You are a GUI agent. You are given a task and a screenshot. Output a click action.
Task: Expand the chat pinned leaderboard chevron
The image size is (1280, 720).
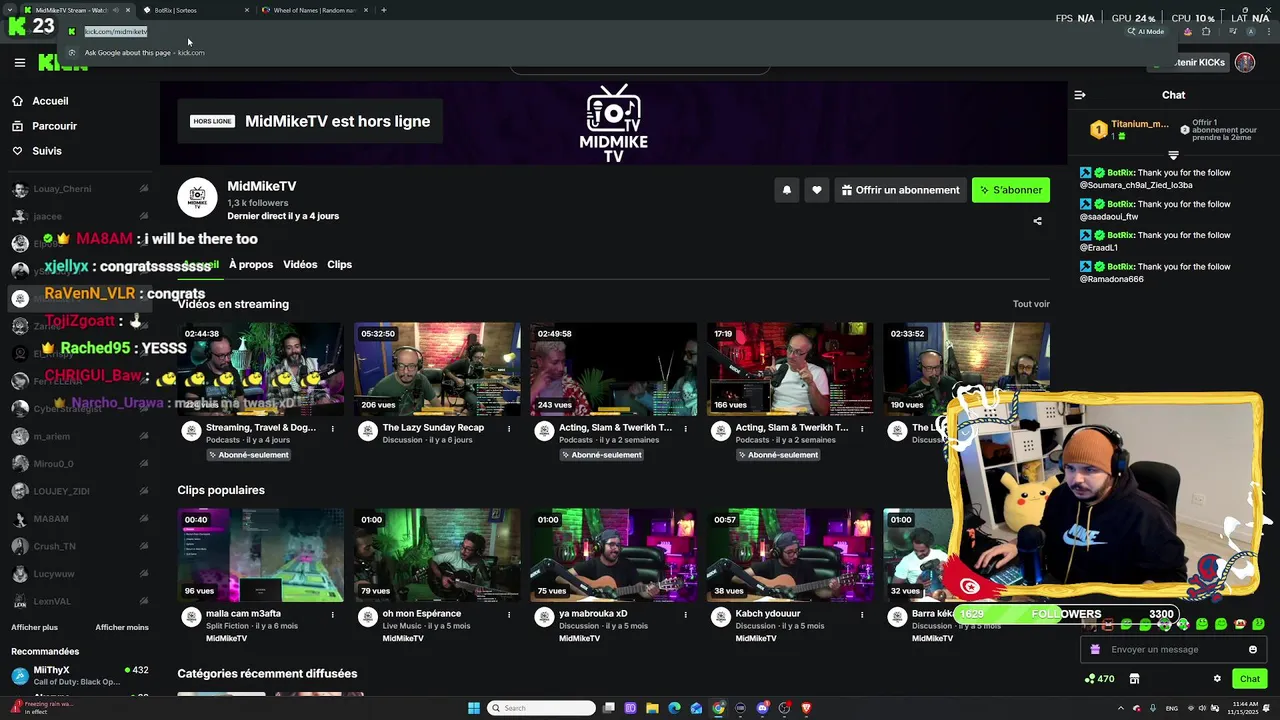click(1174, 156)
